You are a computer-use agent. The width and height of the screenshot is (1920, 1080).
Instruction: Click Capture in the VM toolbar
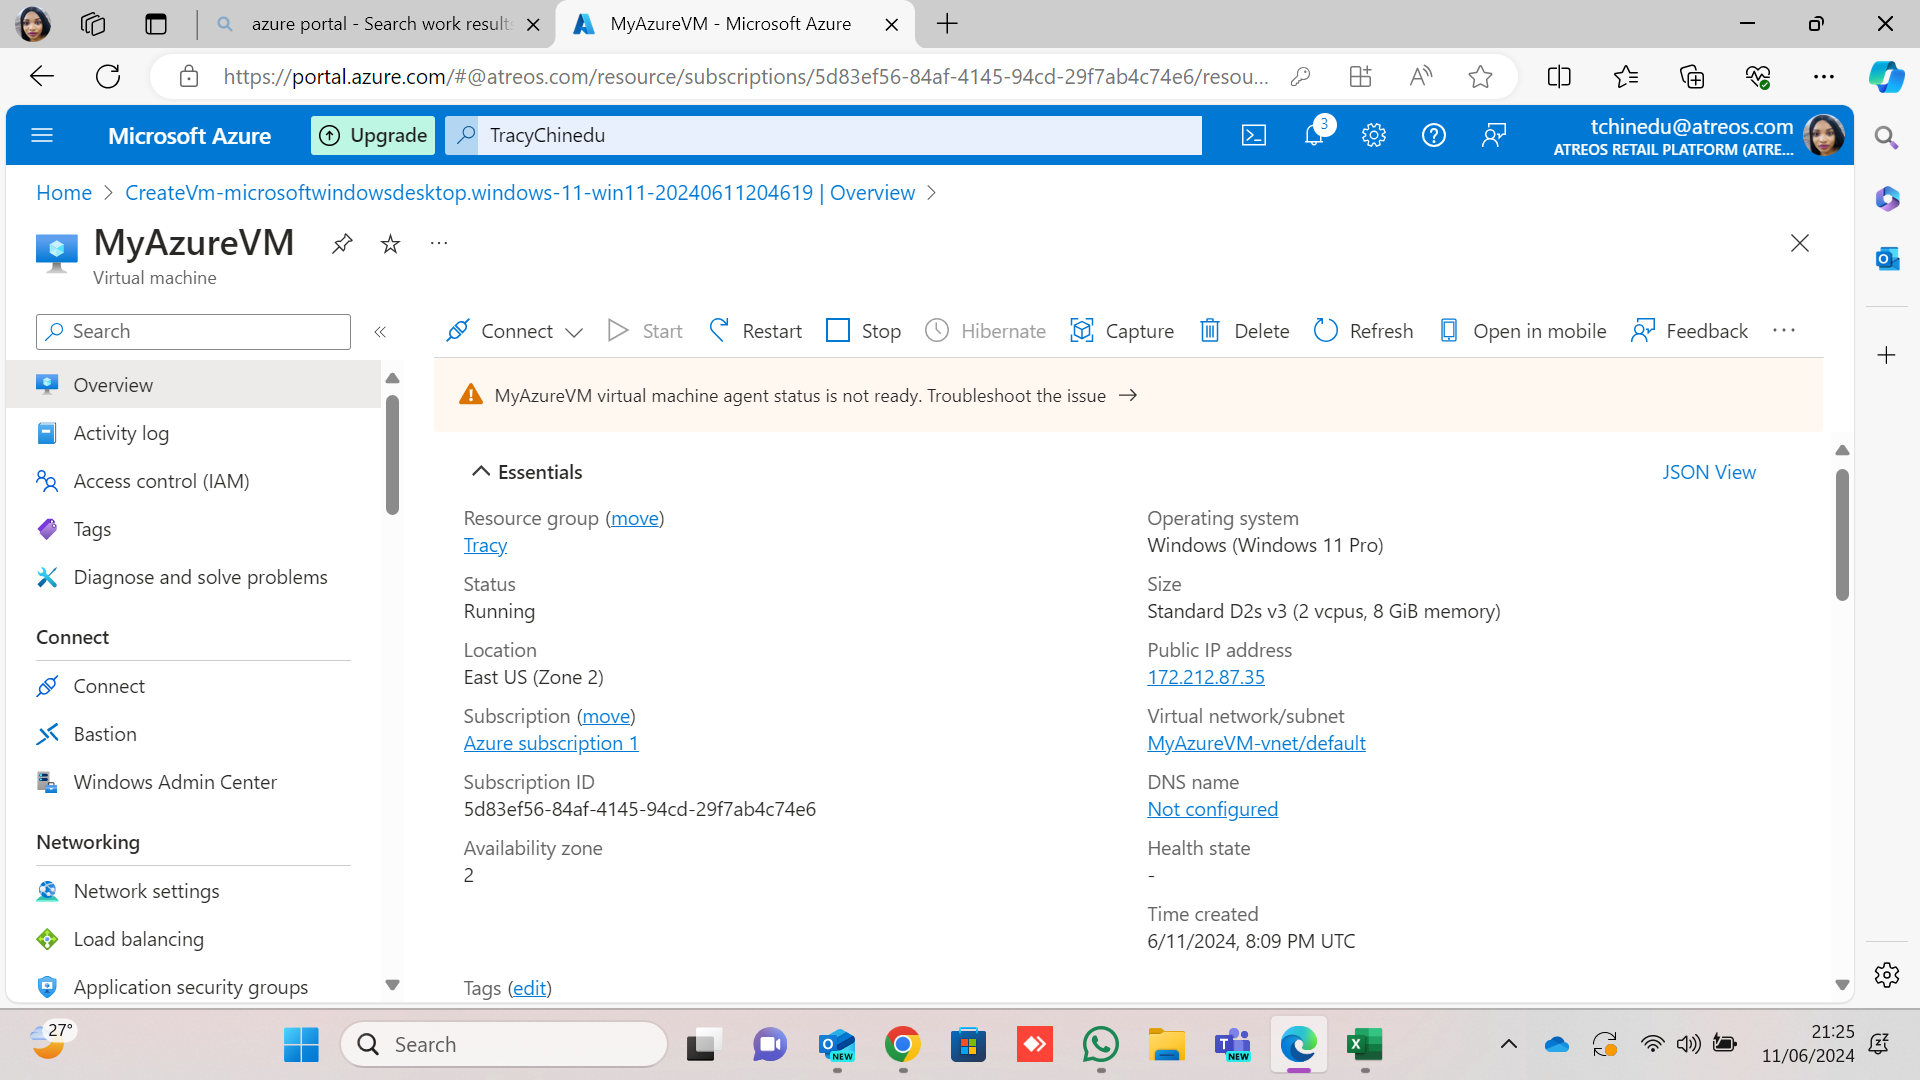(1122, 331)
